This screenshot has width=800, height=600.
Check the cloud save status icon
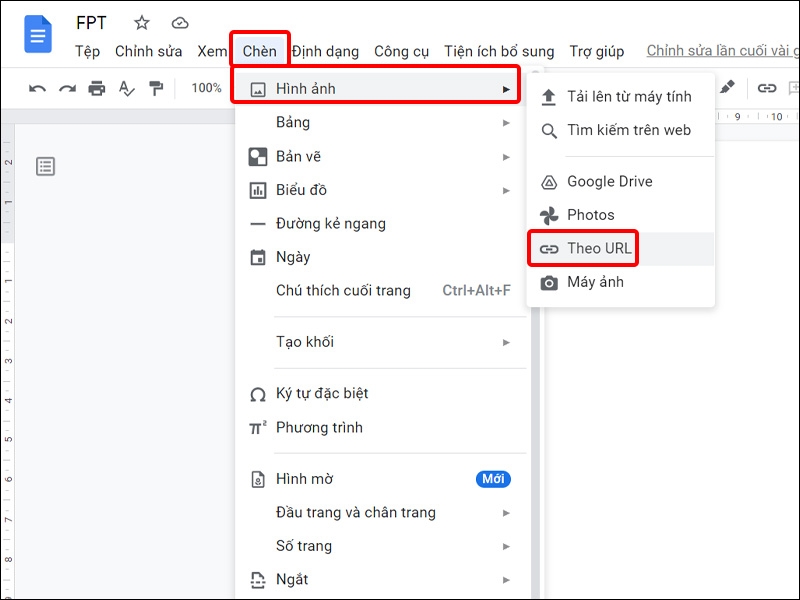(180, 23)
